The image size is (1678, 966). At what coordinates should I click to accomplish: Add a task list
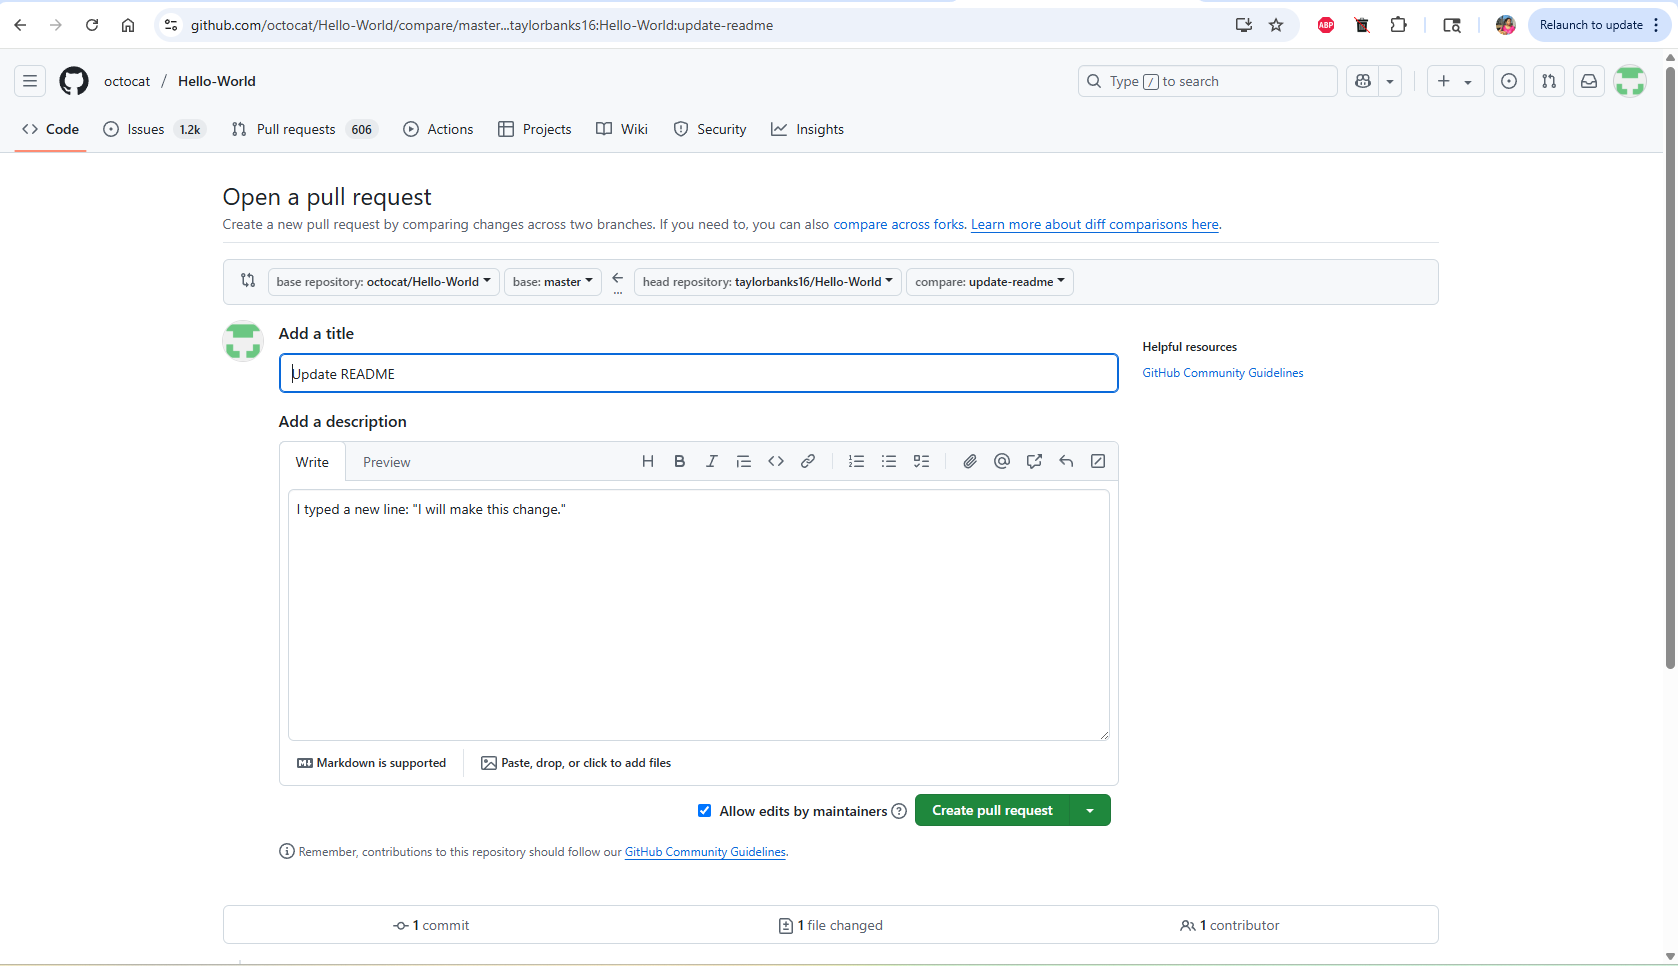pos(922,461)
